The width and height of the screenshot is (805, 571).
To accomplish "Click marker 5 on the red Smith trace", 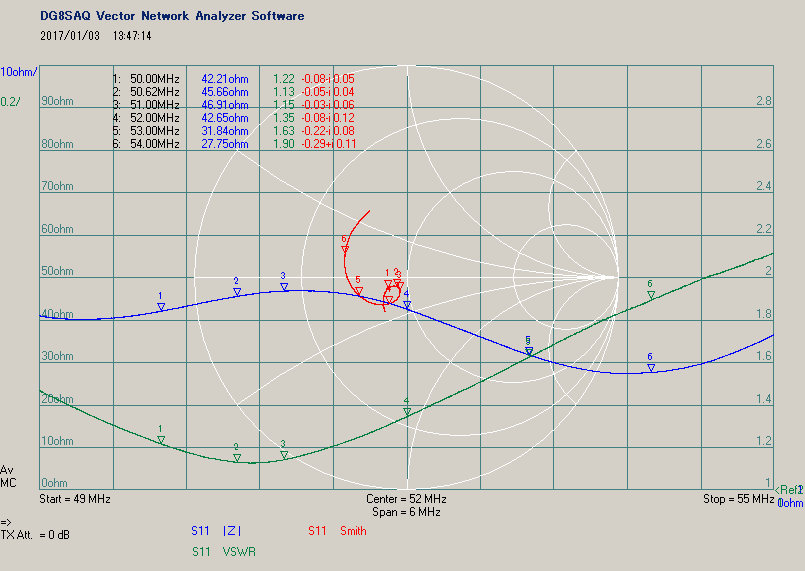I will [x=358, y=291].
